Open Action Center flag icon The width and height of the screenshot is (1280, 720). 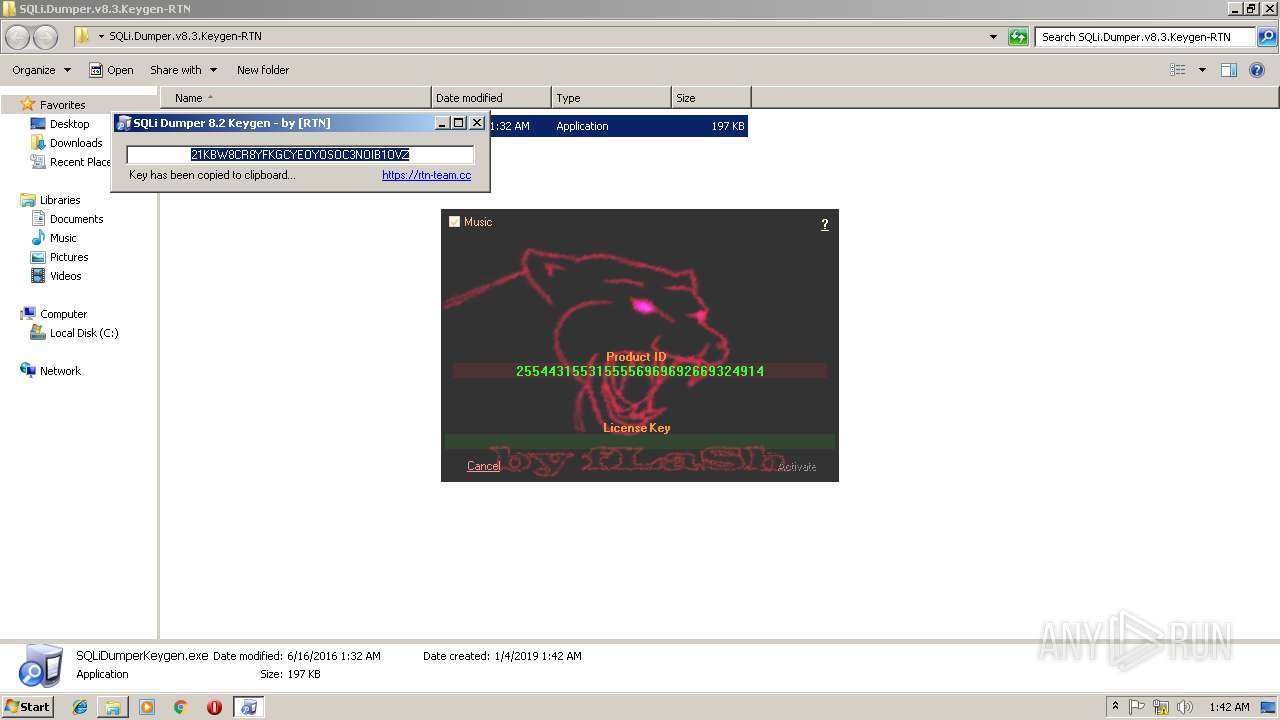[x=1138, y=707]
